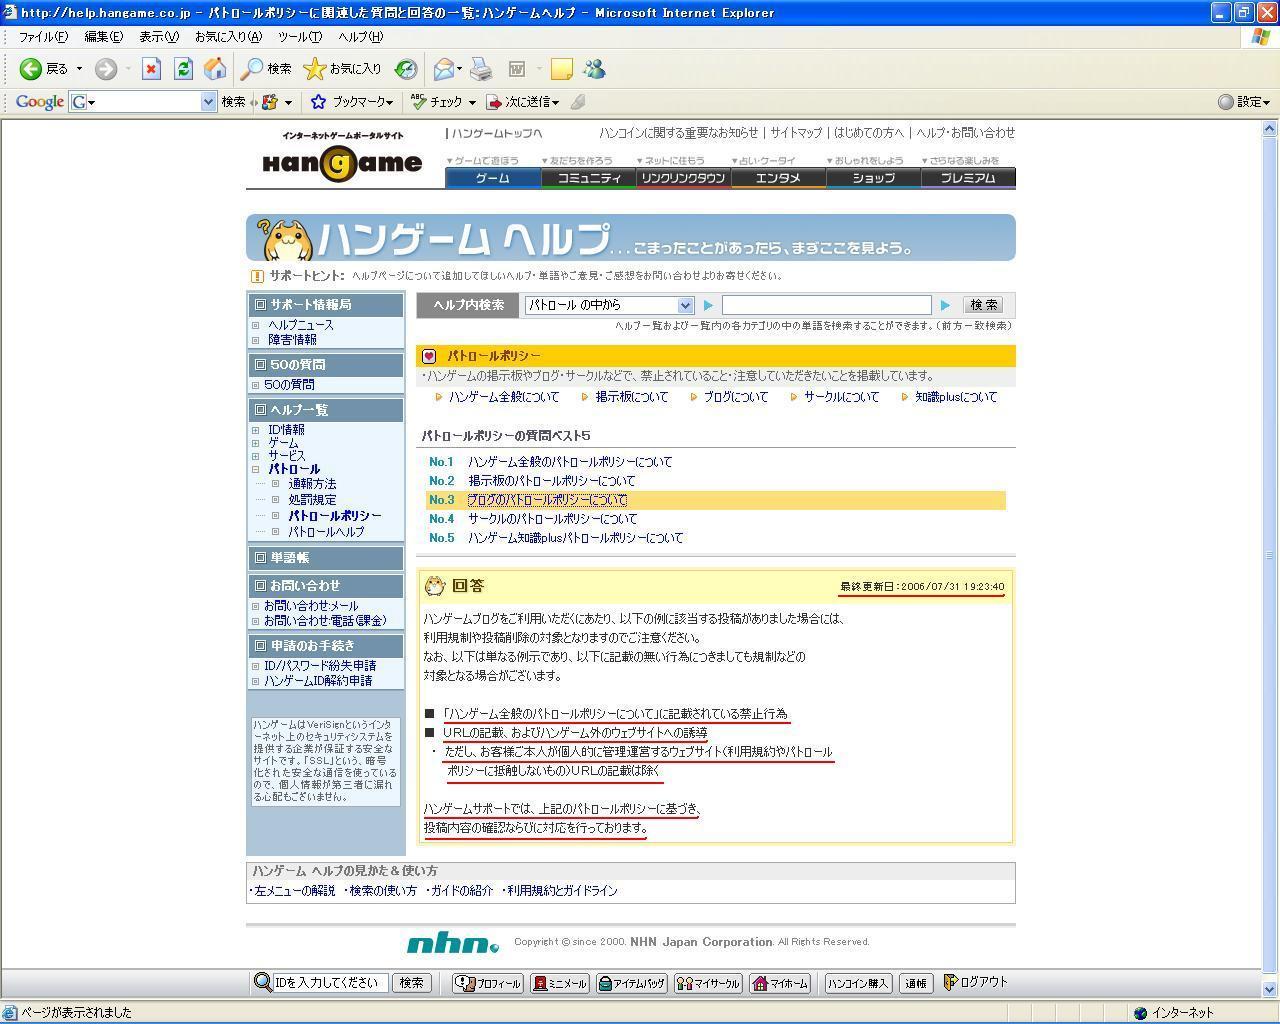Image resolution: width=1280 pixels, height=1024 pixels.
Task: Open No.4 サークルのパトロールポリシーについて link
Action: tap(552, 519)
